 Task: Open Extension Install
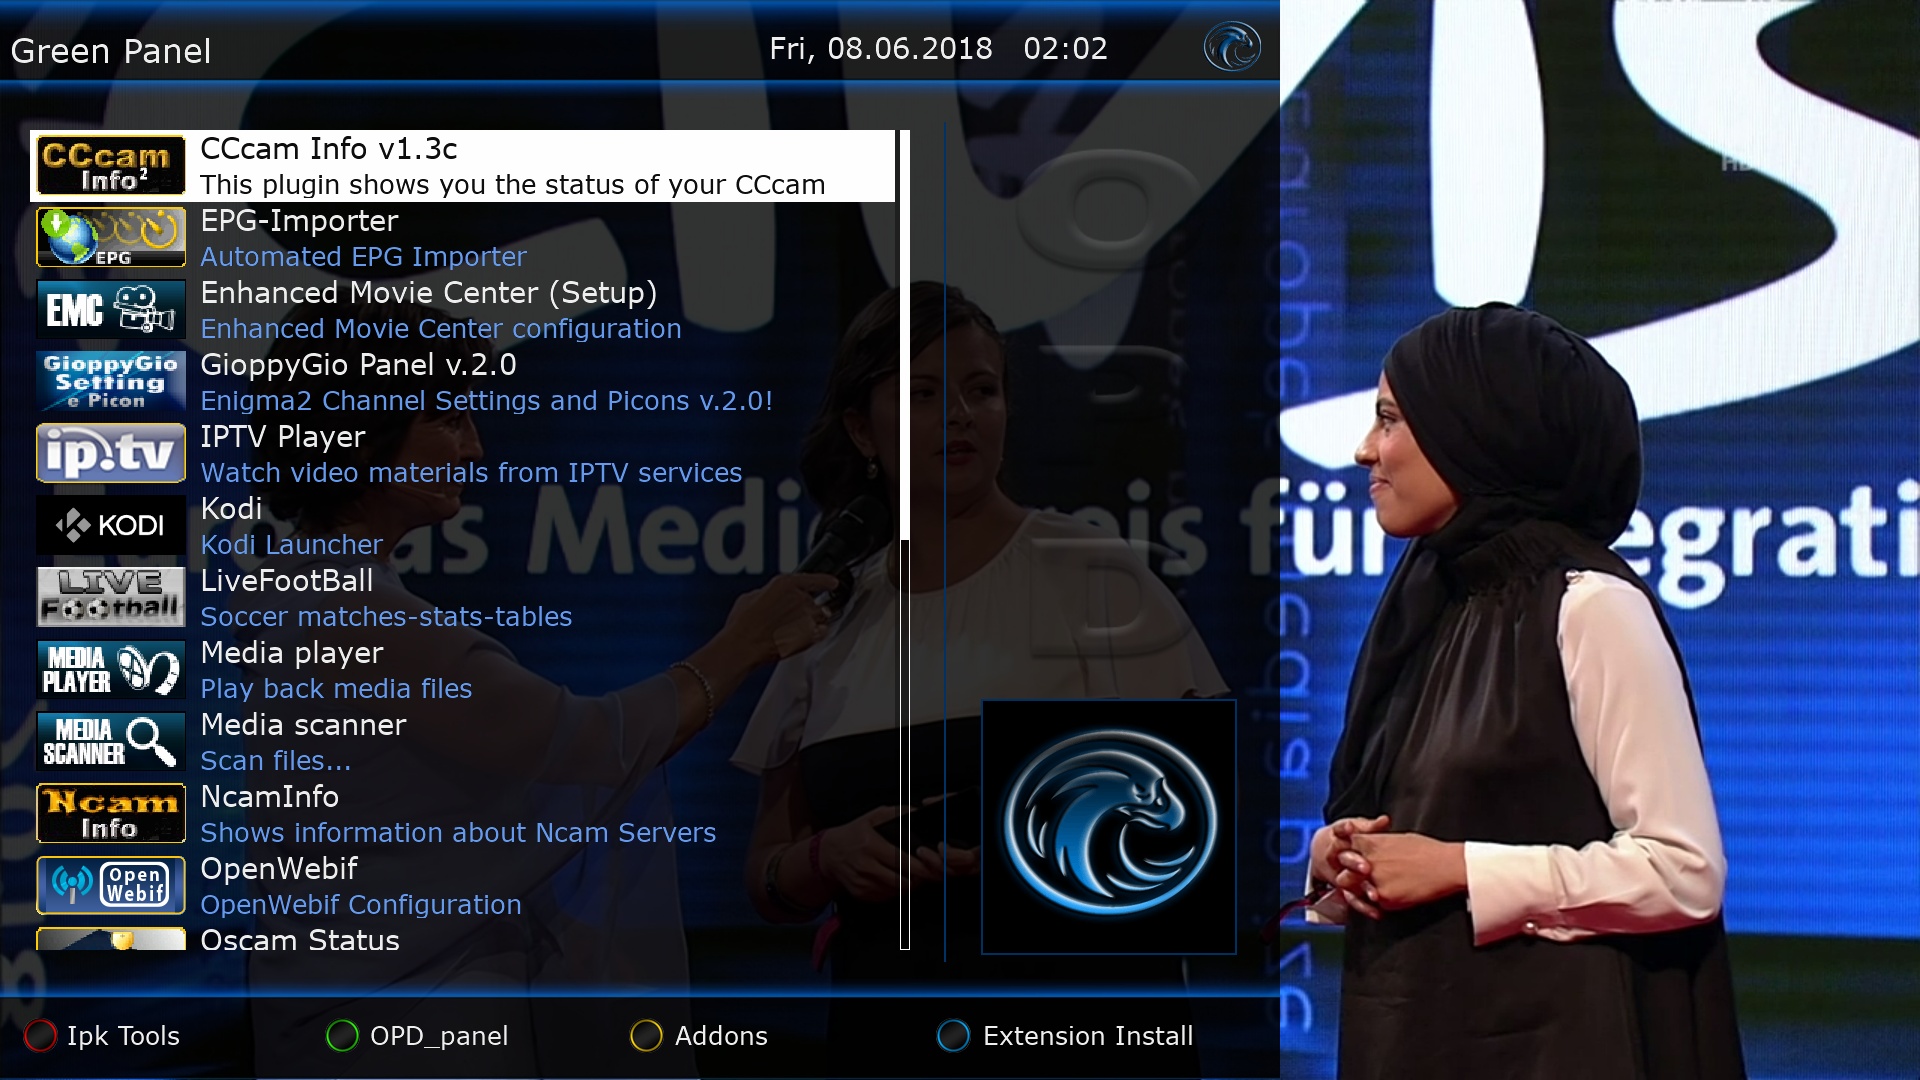1088,1036
